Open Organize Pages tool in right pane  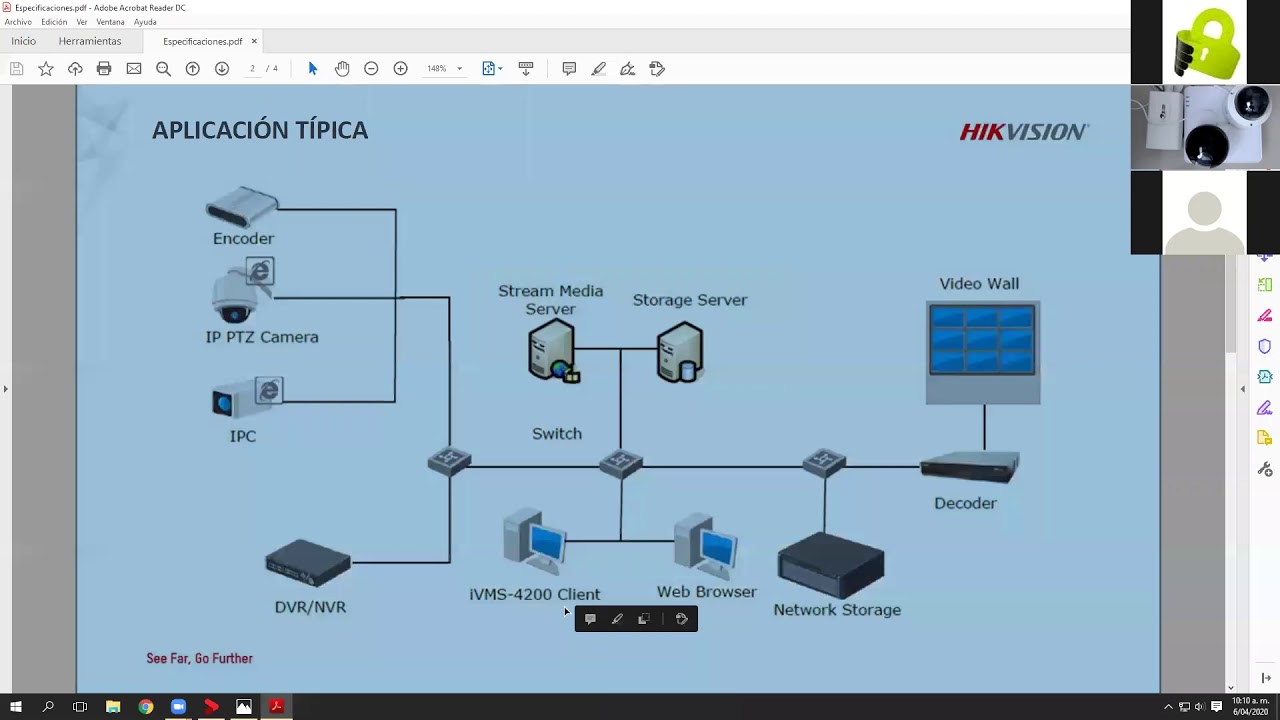point(1265,285)
